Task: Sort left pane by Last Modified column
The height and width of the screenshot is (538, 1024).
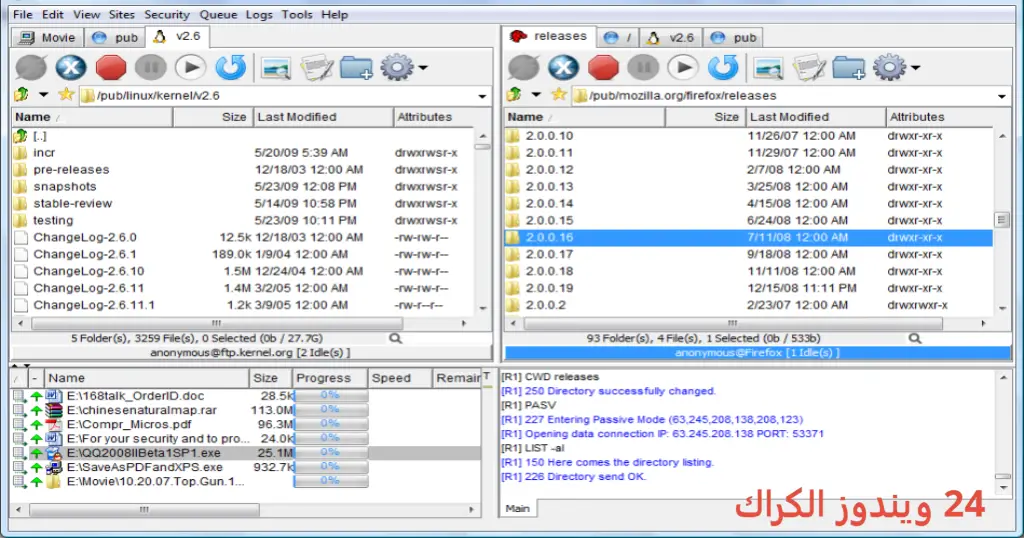Action: 323,117
